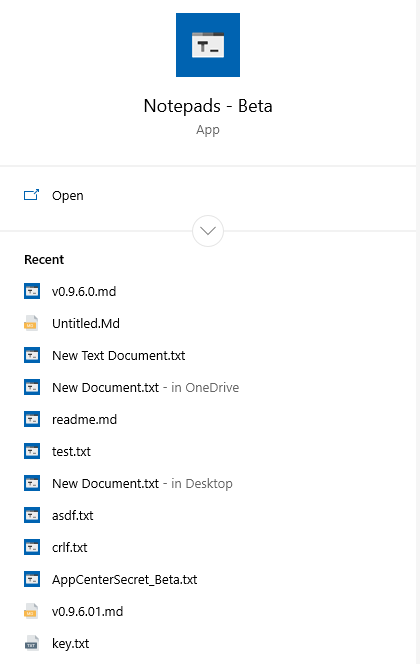Click the large Notepads Beta app icon
Screen dimensions: 420x664
tap(208, 45)
